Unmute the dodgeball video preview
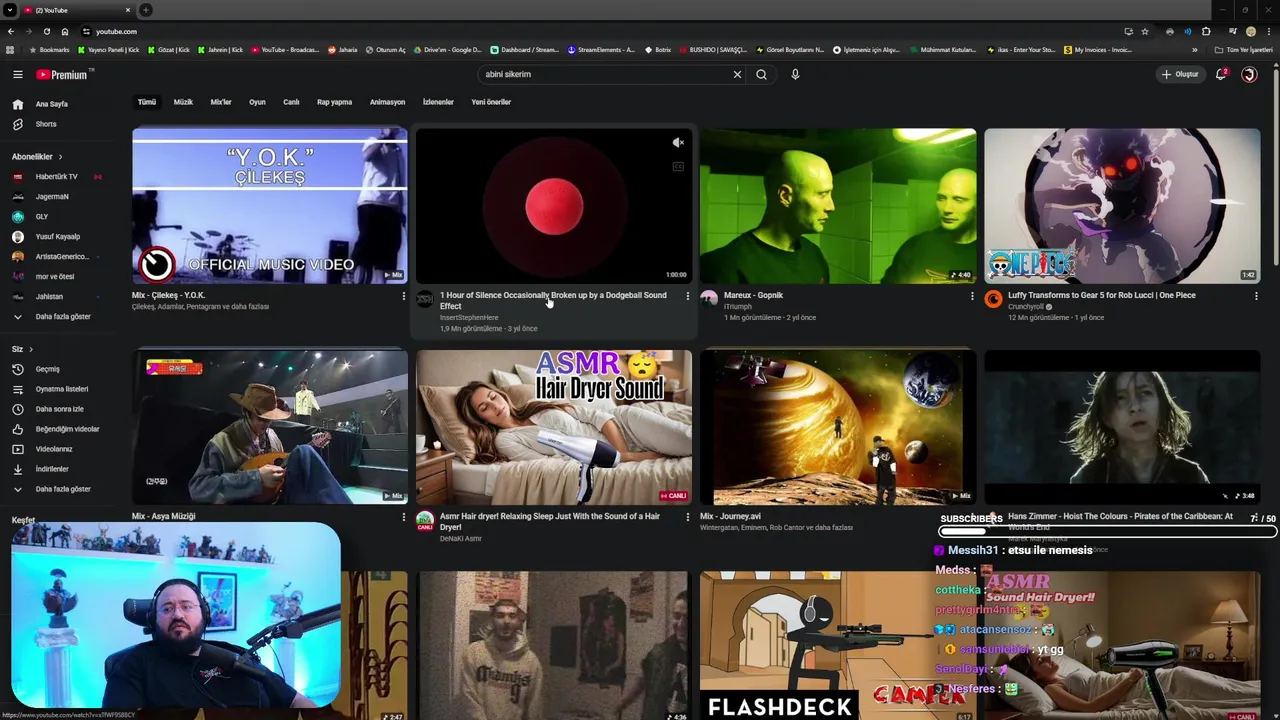The height and width of the screenshot is (720, 1280). pyautogui.click(x=678, y=143)
